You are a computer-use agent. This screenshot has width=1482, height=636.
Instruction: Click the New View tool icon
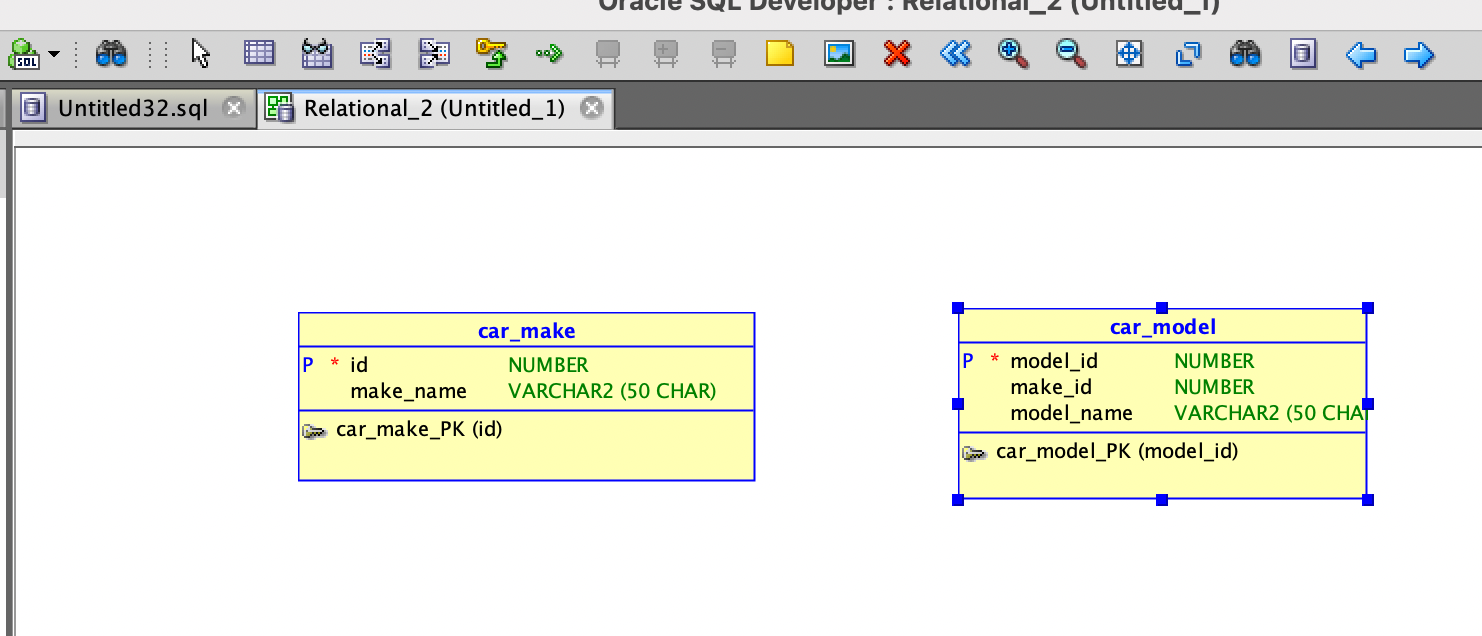(x=317, y=54)
